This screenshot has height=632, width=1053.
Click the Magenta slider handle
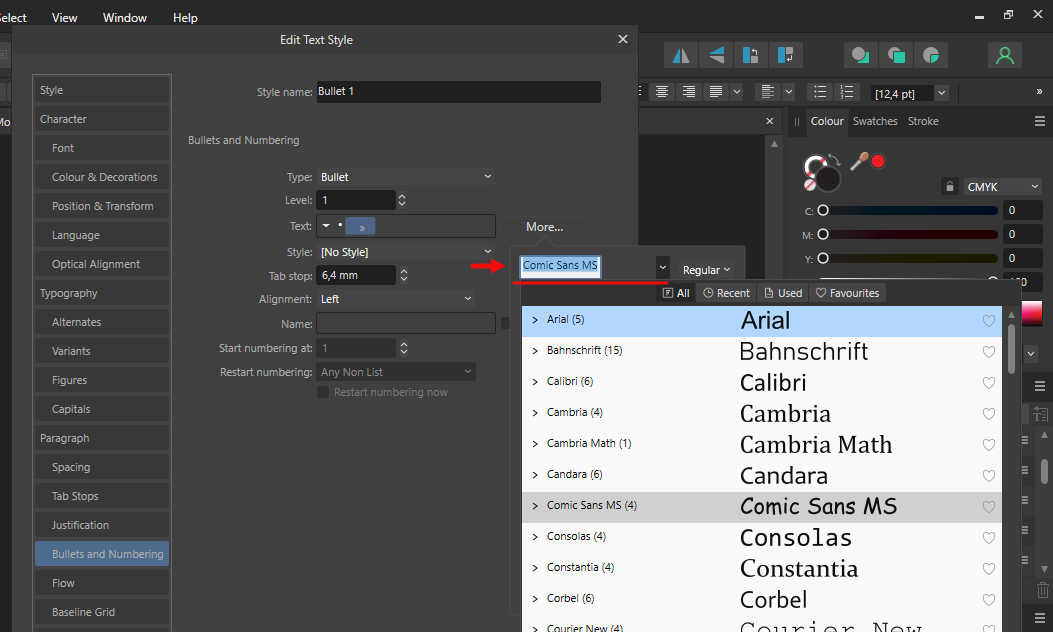pos(823,234)
